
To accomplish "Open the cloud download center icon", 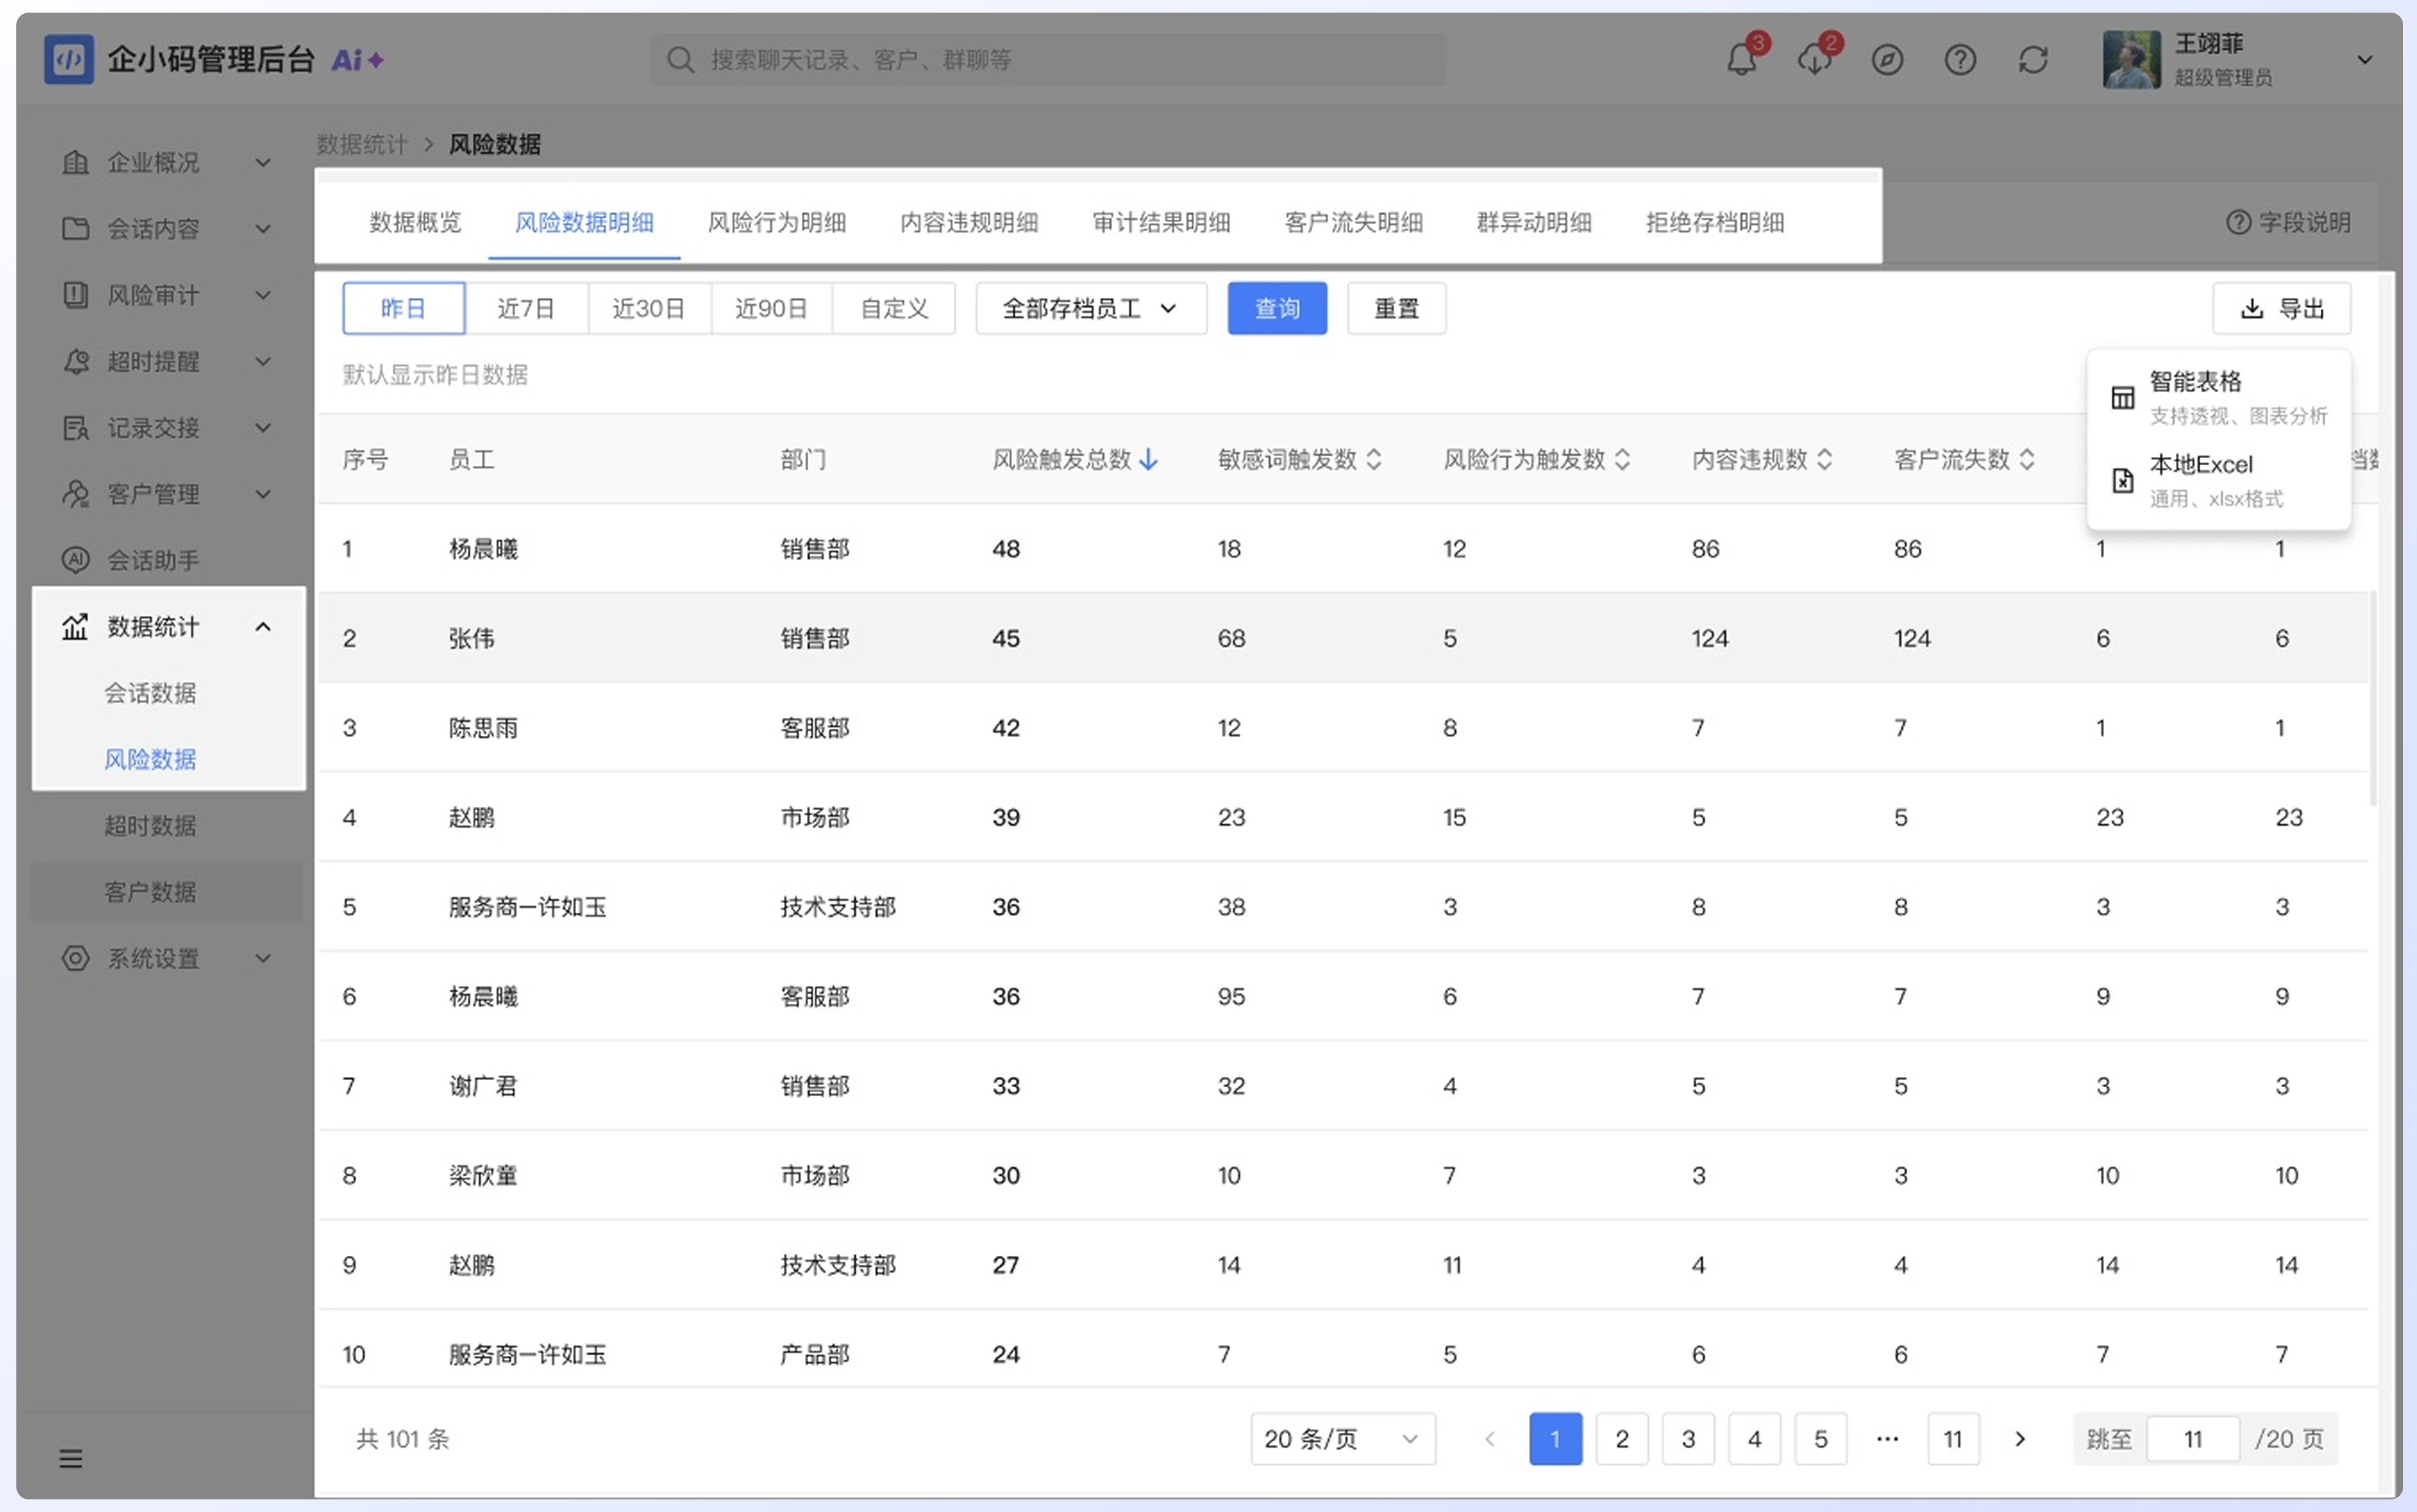I will click(x=1814, y=60).
